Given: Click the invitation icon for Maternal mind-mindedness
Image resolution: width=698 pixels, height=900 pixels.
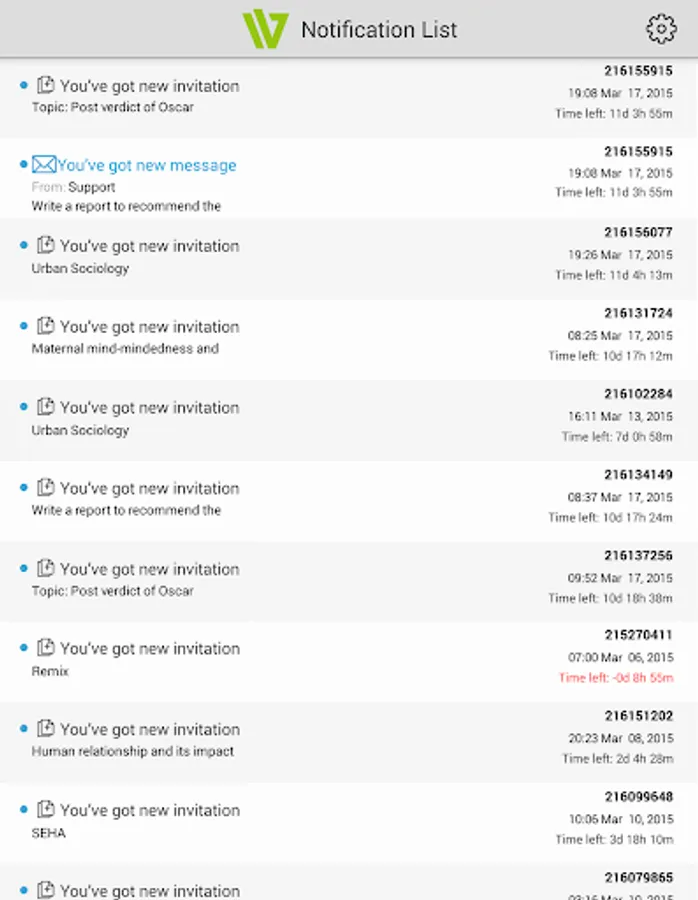Looking at the screenshot, I should click(44, 327).
